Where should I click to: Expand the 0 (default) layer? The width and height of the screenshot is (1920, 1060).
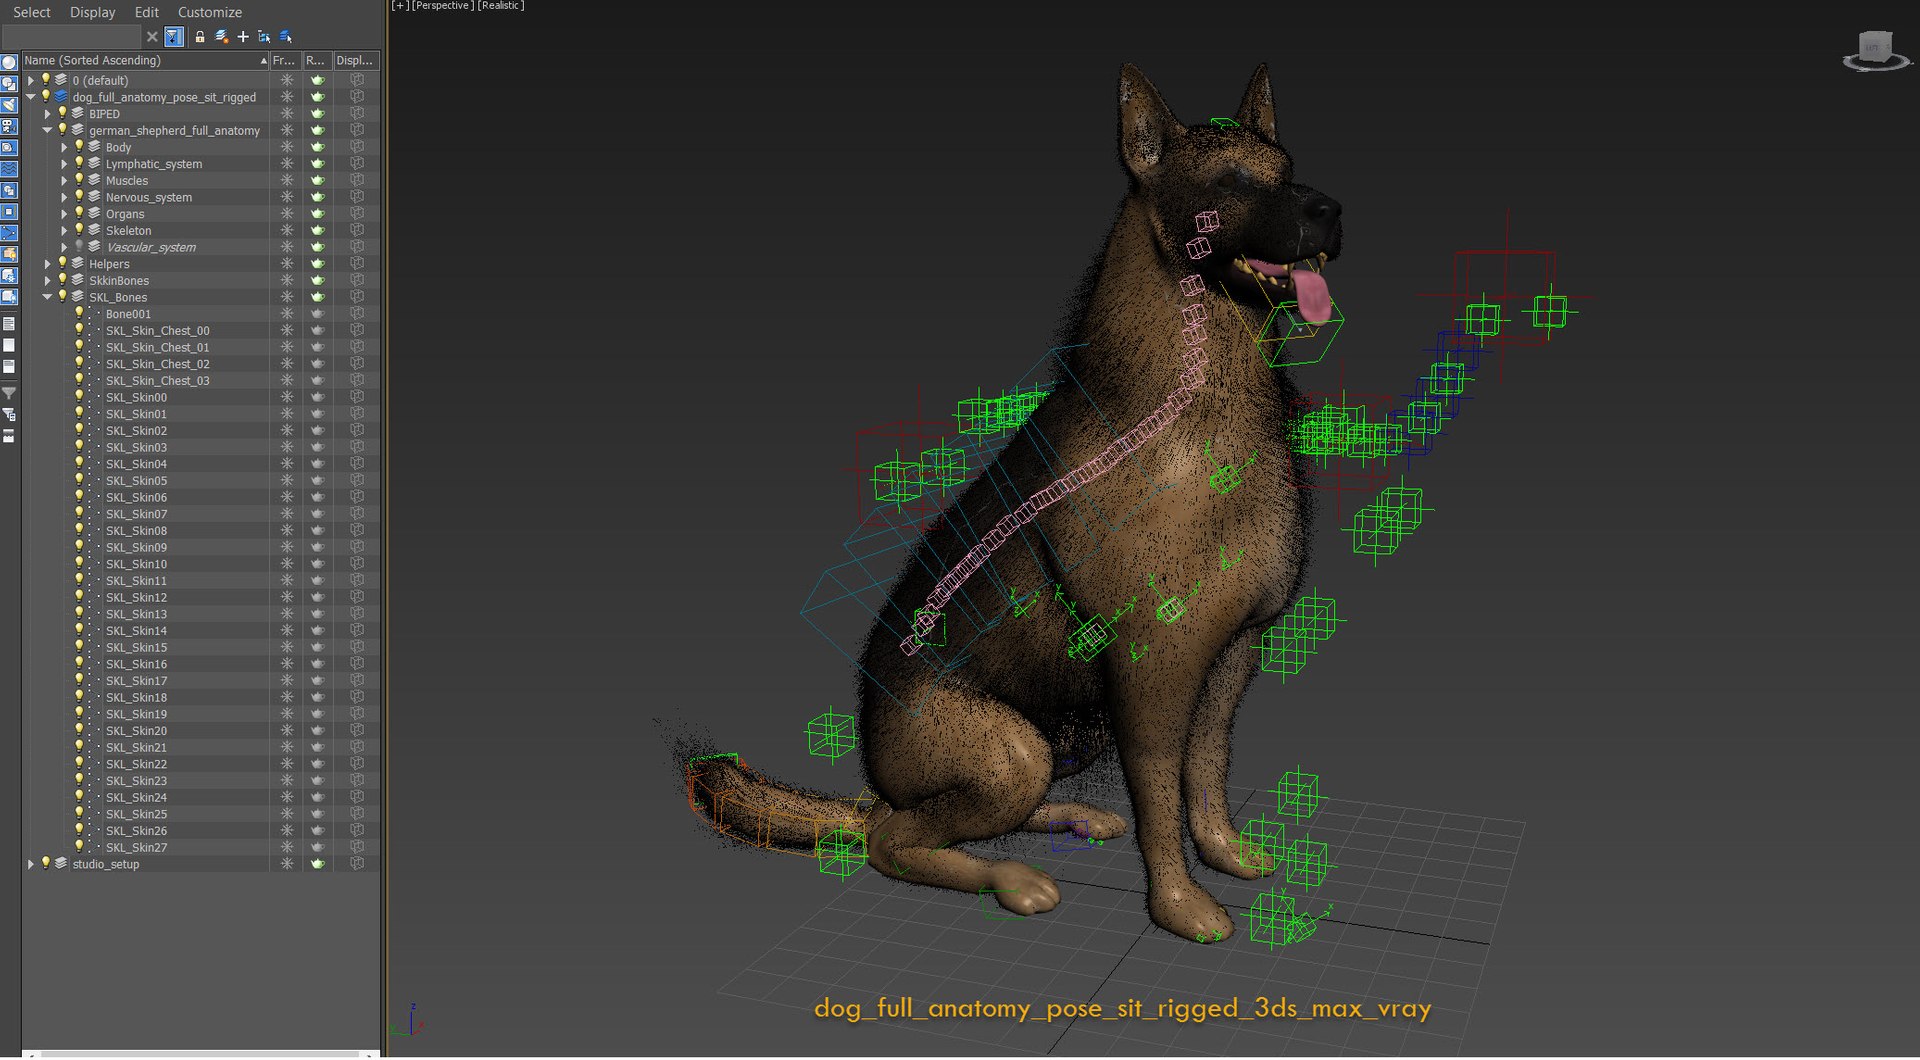pos(31,80)
